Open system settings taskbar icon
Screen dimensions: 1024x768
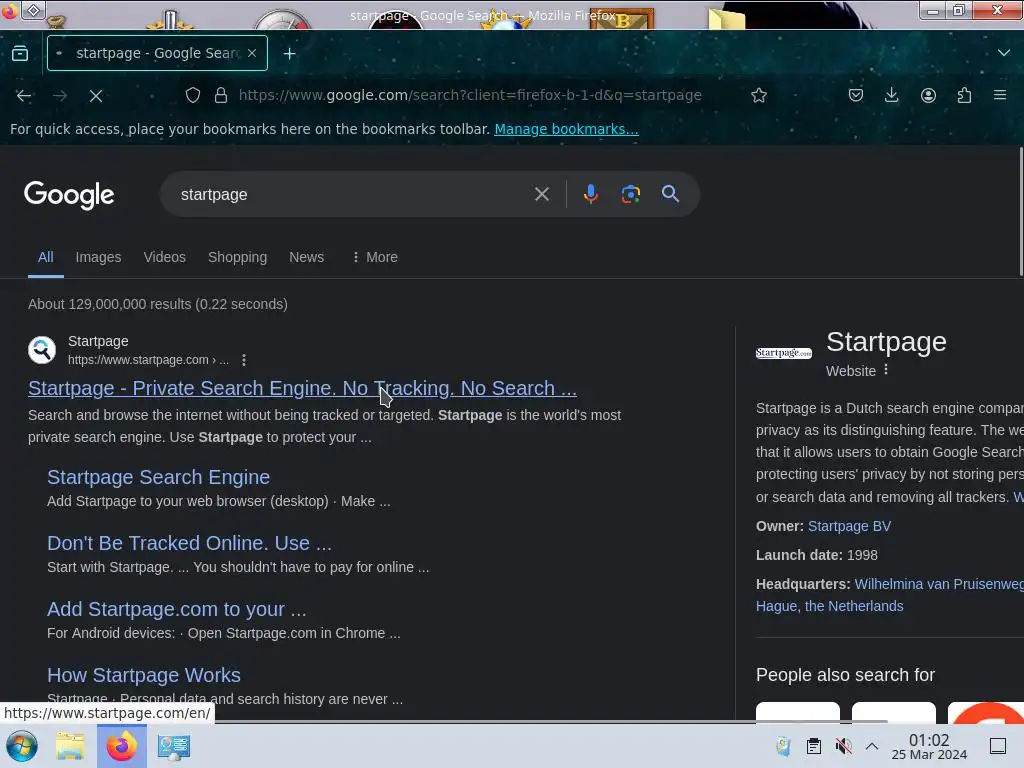pyautogui.click(x=174, y=746)
